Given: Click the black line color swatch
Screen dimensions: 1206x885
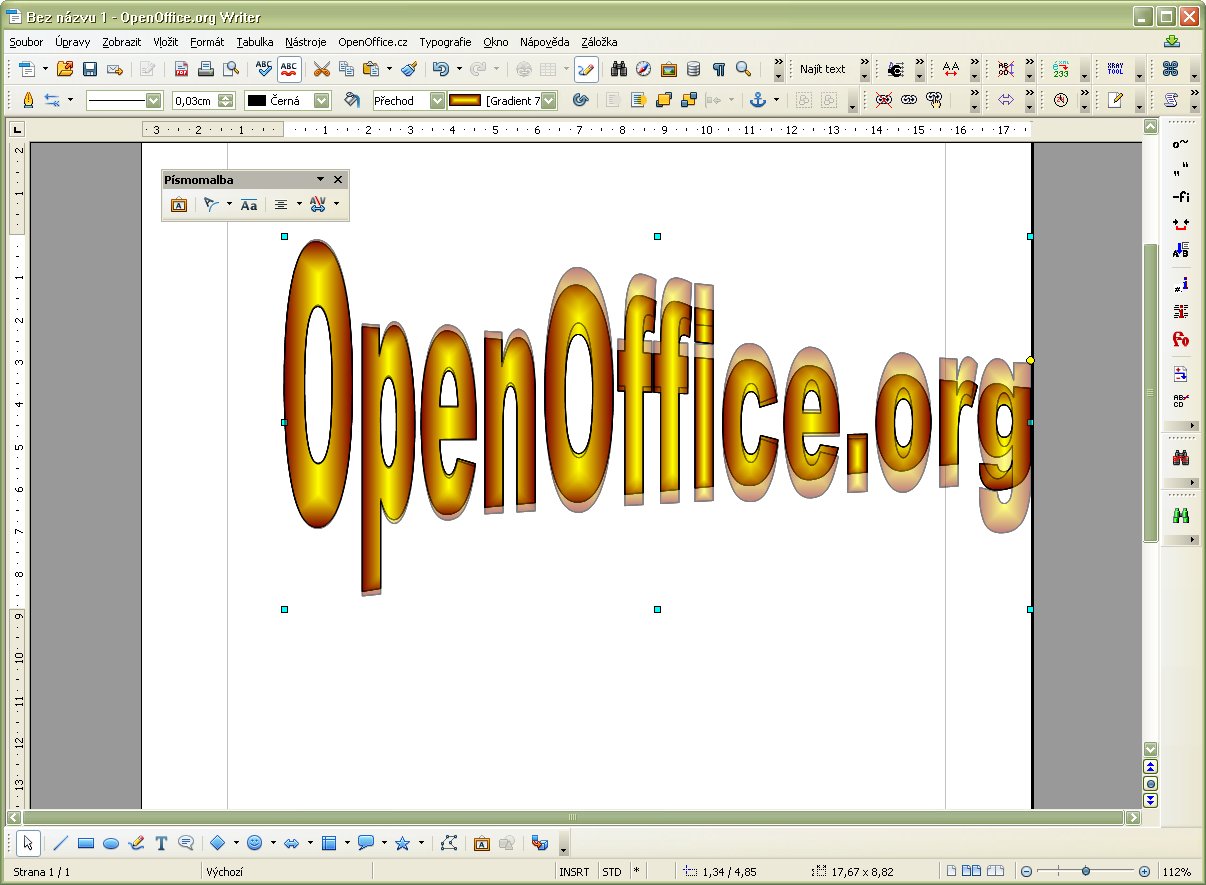Looking at the screenshot, I should coord(257,101).
